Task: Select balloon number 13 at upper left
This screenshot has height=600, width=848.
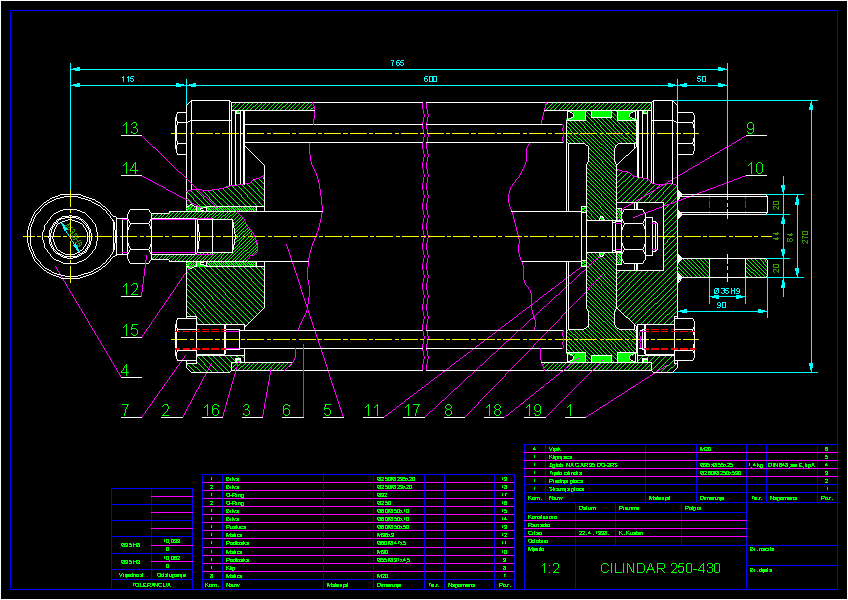Action: point(130,127)
